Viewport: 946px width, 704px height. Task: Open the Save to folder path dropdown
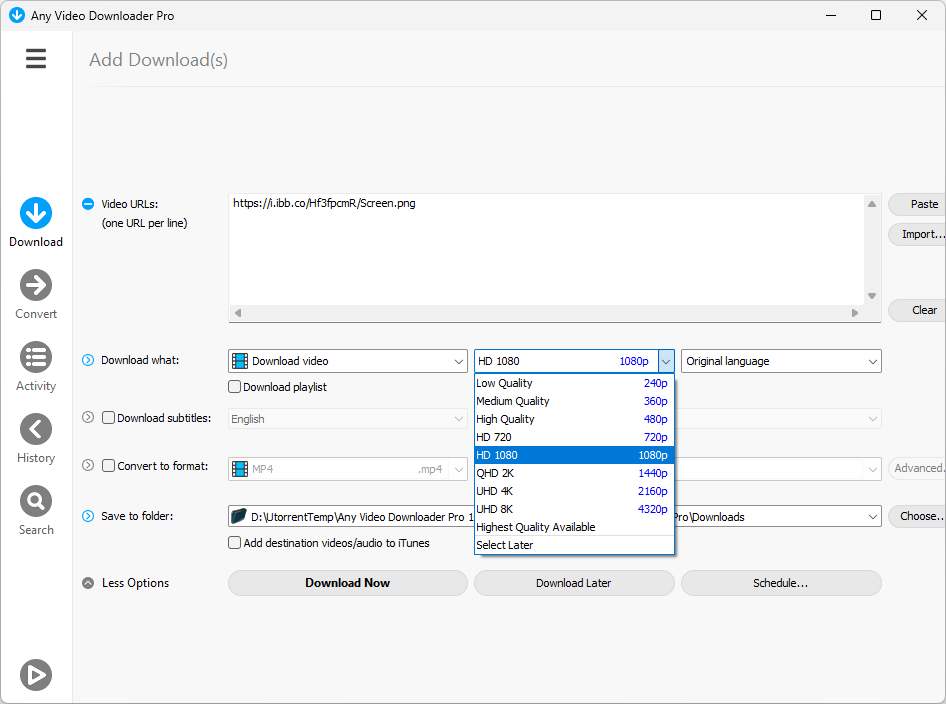tap(872, 517)
